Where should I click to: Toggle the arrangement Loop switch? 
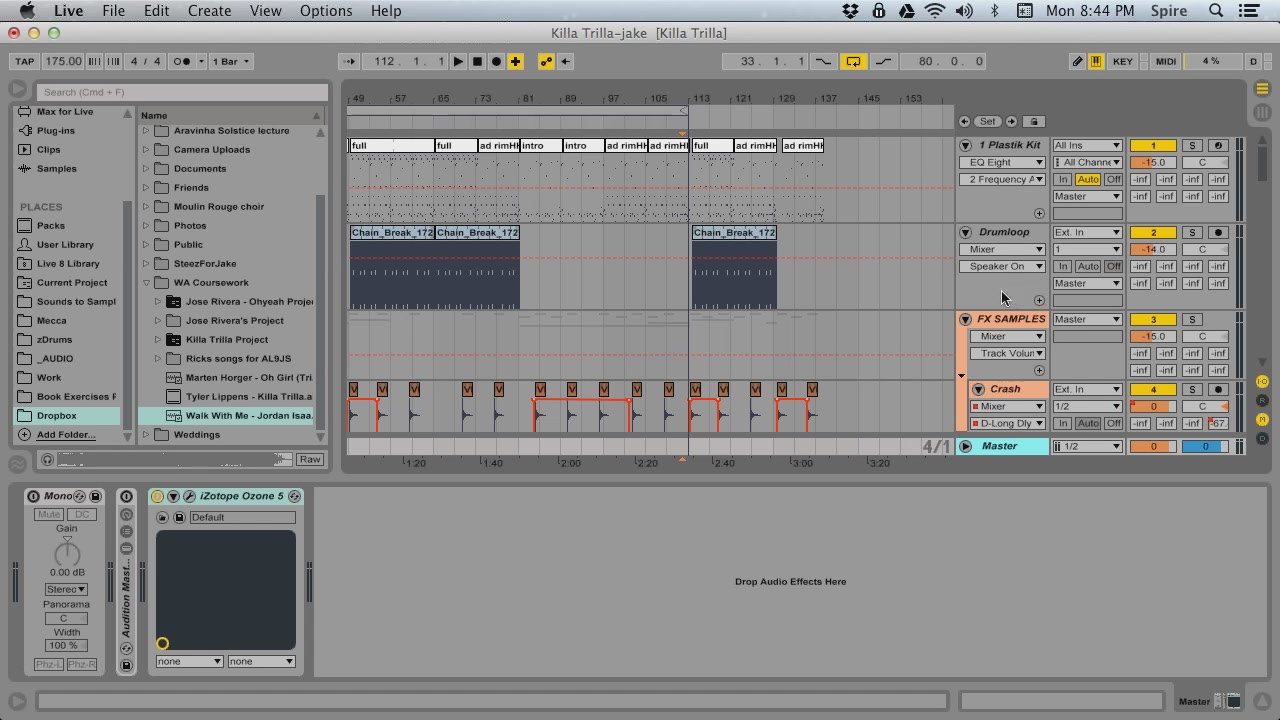853,61
